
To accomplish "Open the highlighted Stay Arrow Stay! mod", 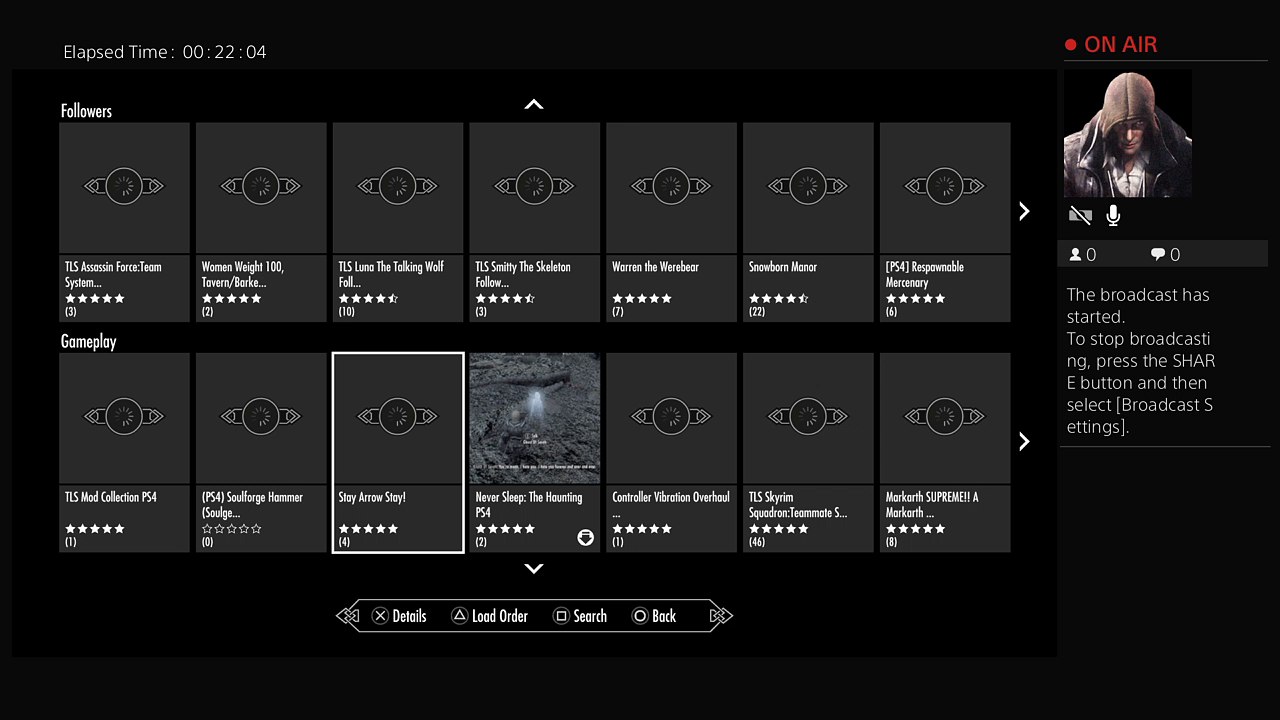I will pyautogui.click(x=398, y=452).
